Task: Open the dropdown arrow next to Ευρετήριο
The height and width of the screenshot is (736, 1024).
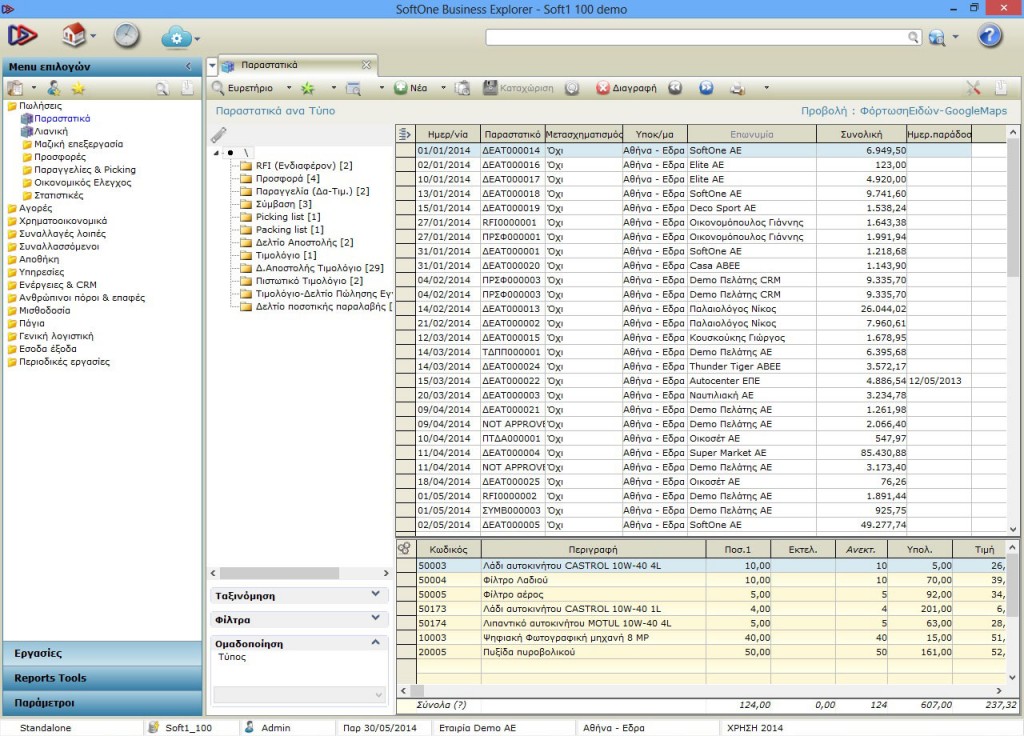Action: pyautogui.click(x=289, y=88)
